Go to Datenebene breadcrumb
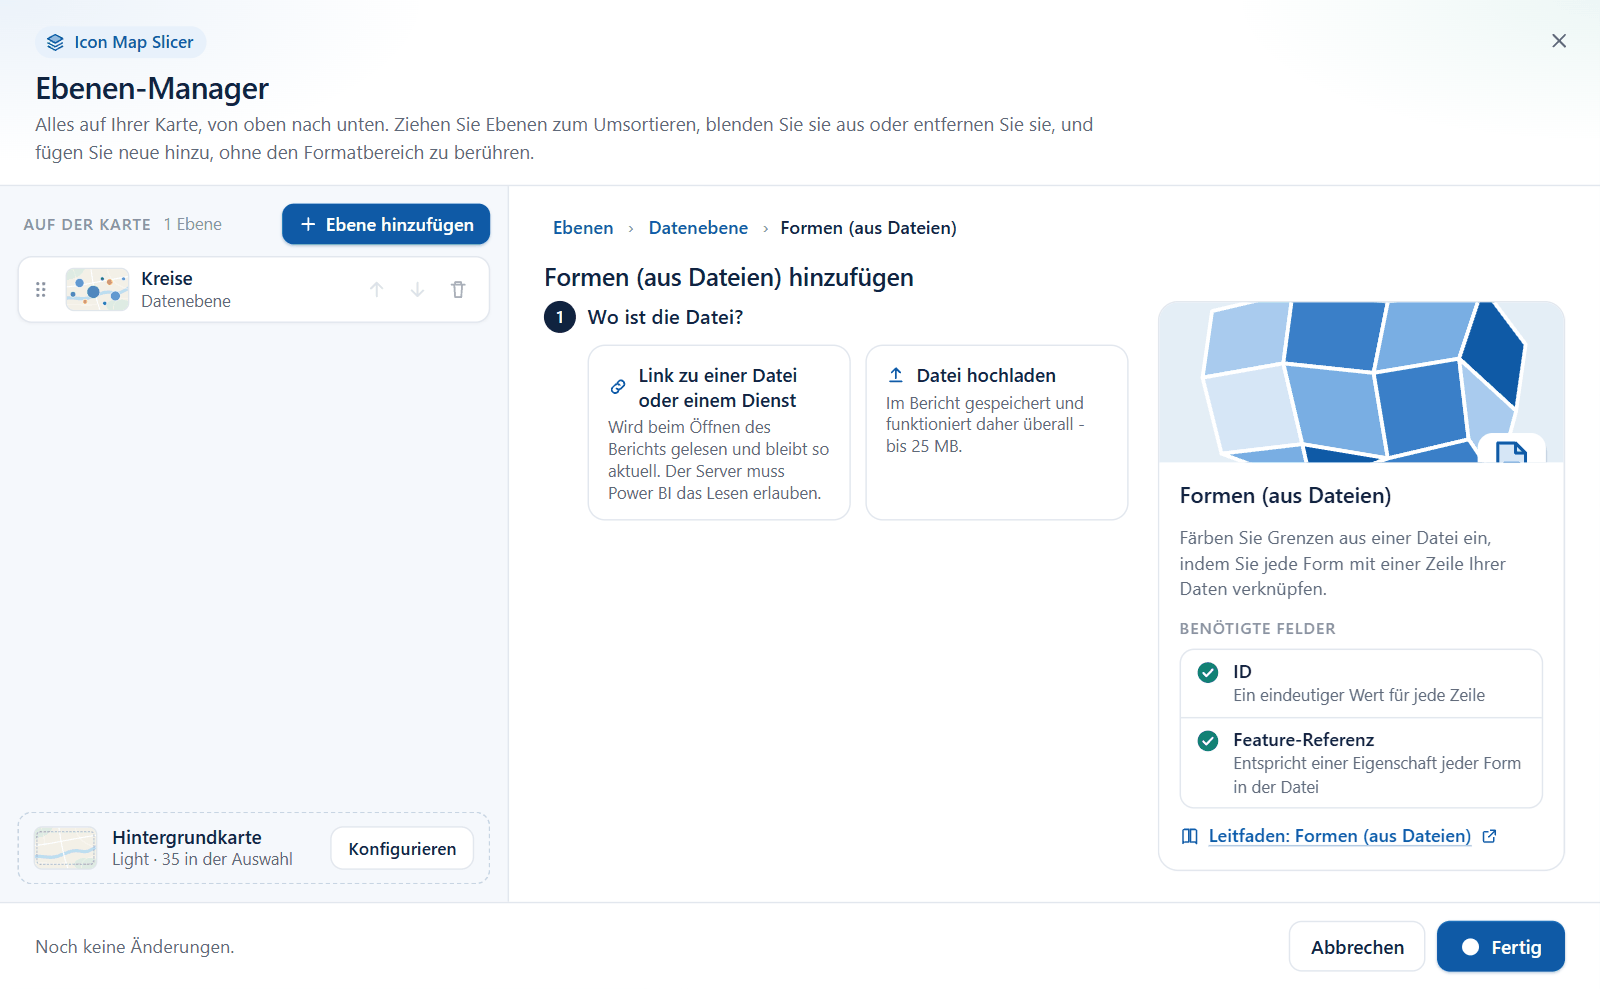This screenshot has width=1600, height=989. pyautogui.click(x=698, y=228)
